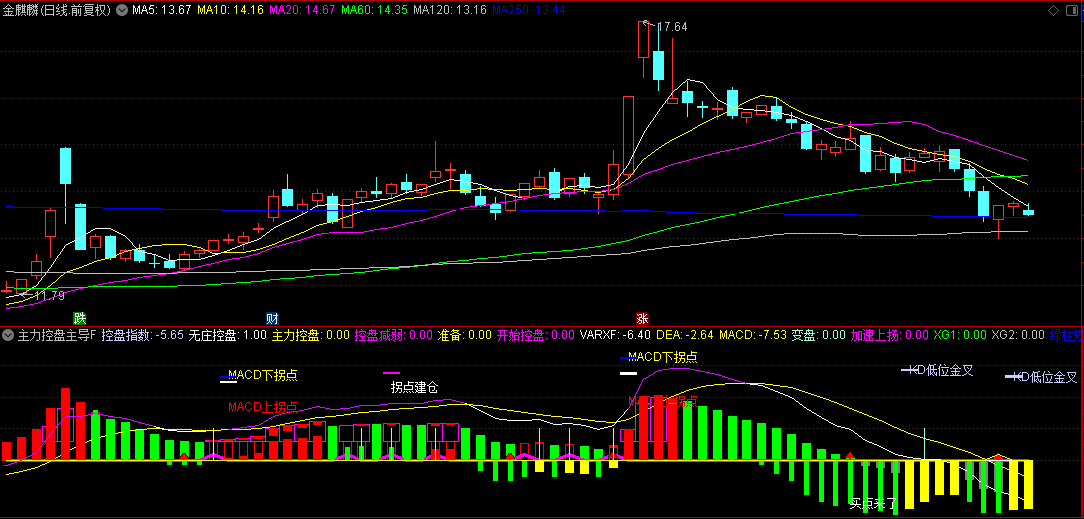Click the 变盘: 0.00 value

[x=819, y=336]
